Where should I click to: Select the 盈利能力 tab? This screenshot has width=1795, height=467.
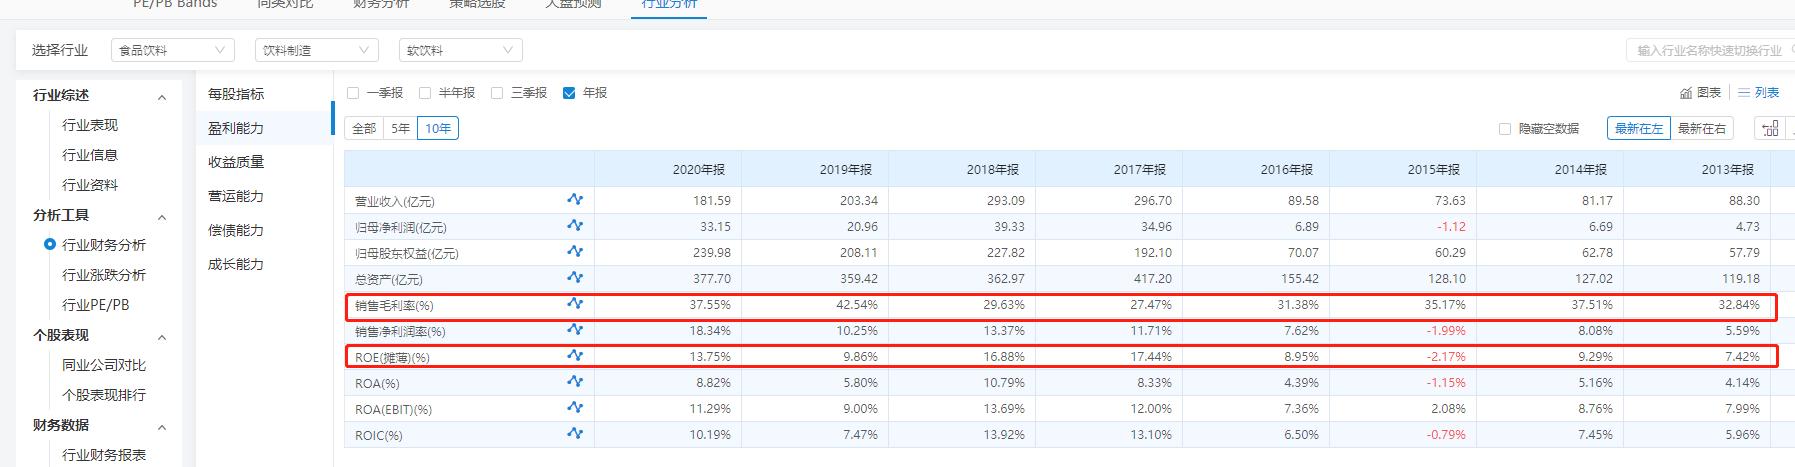(236, 128)
